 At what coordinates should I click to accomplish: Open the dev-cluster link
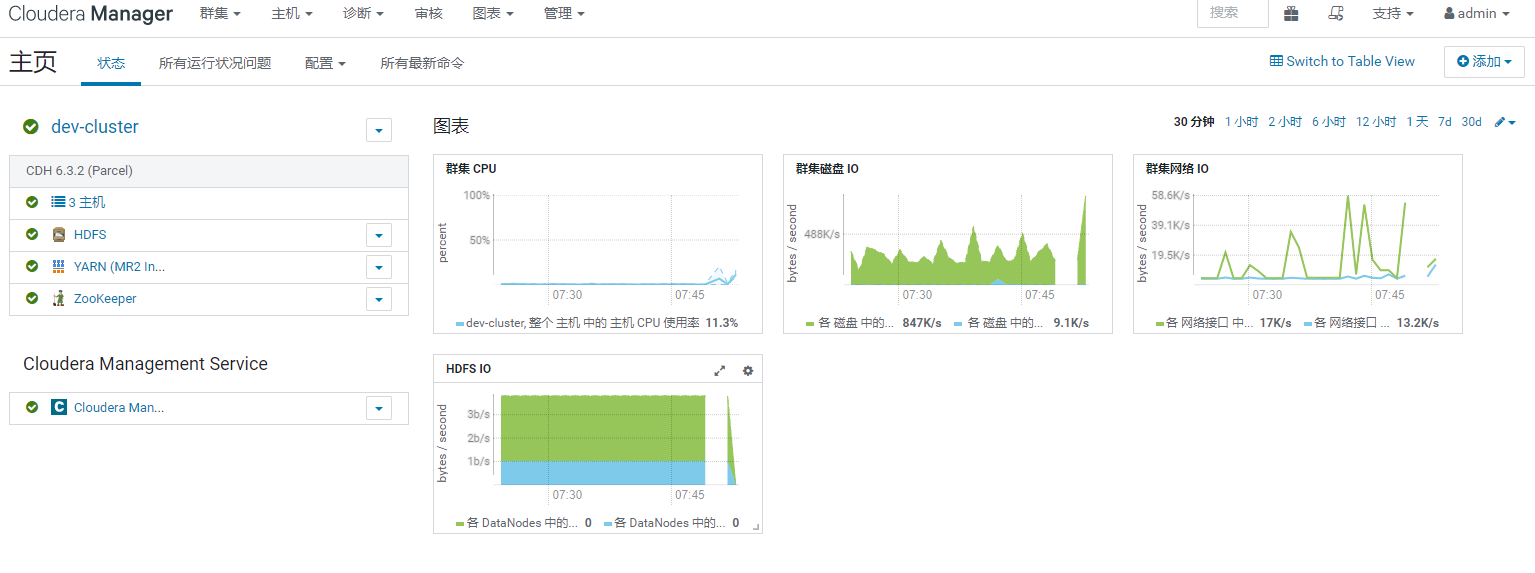click(95, 127)
